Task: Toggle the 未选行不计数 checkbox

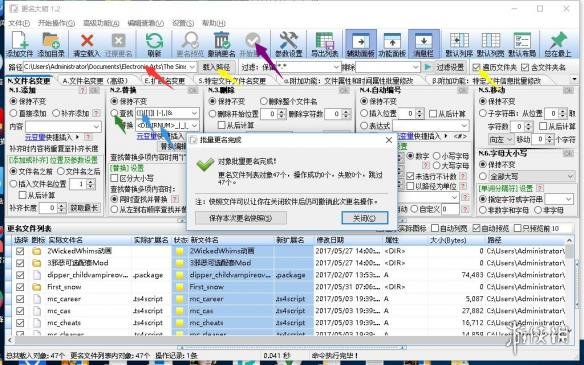Action: click(x=410, y=176)
